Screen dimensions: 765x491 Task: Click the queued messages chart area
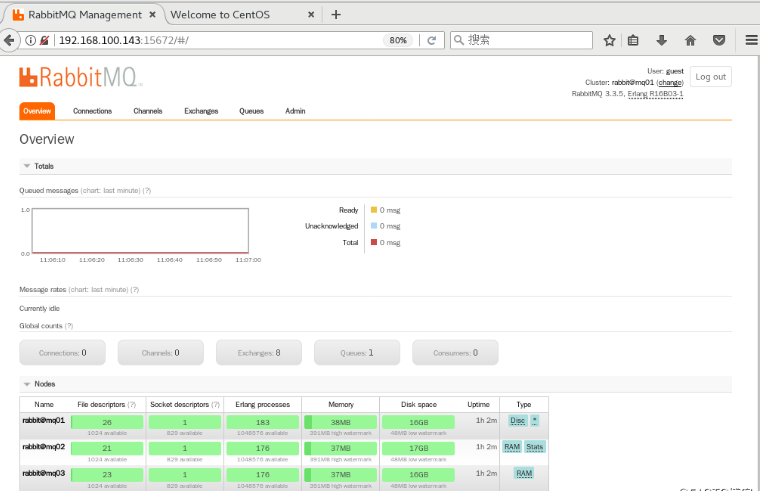click(x=141, y=230)
